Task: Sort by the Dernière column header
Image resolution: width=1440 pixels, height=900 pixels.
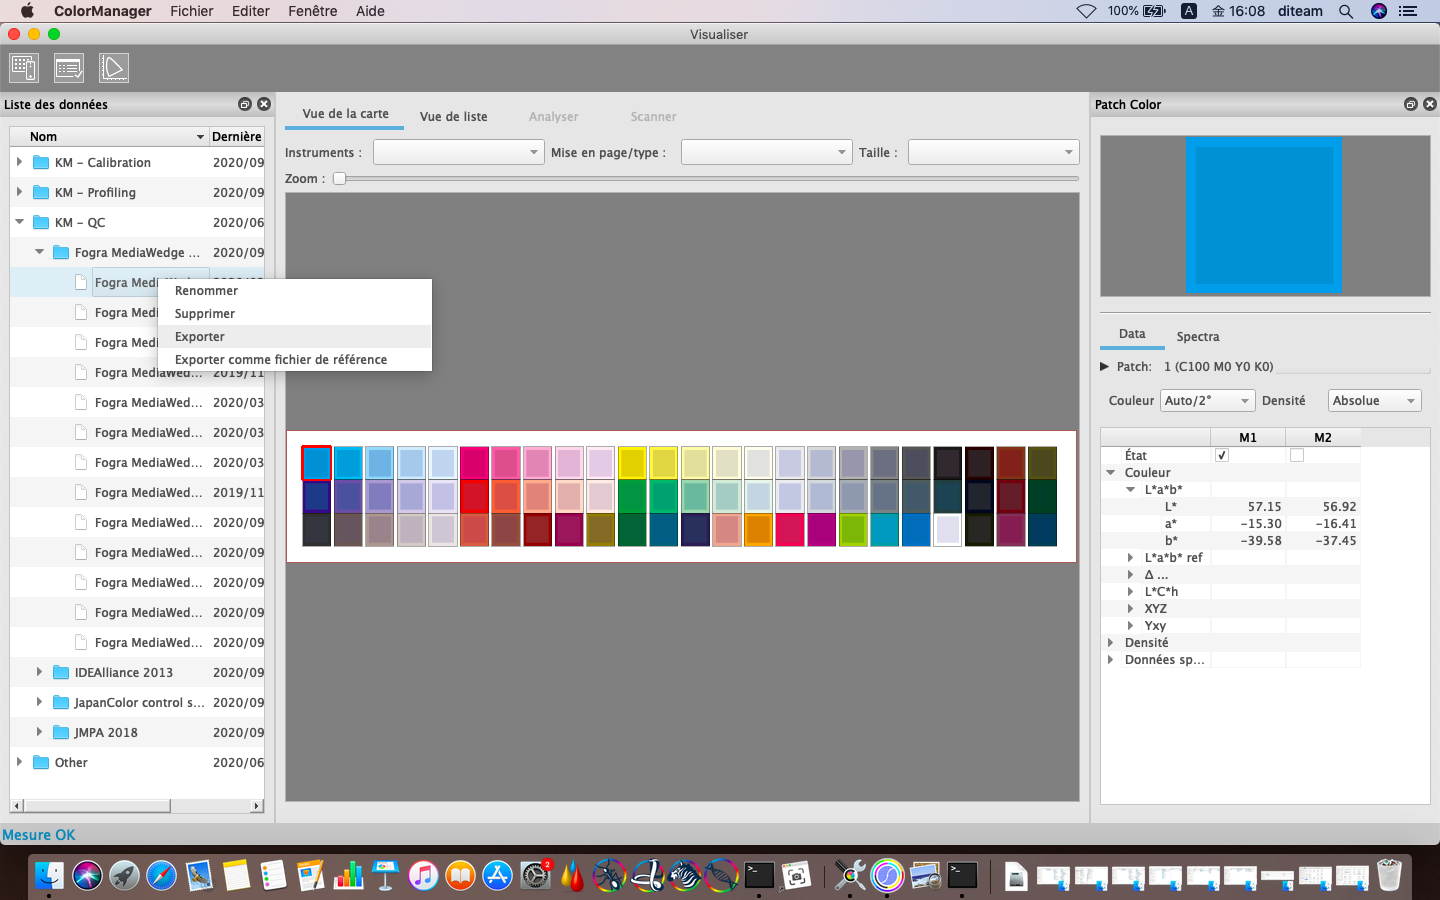Action: pyautogui.click(x=237, y=136)
